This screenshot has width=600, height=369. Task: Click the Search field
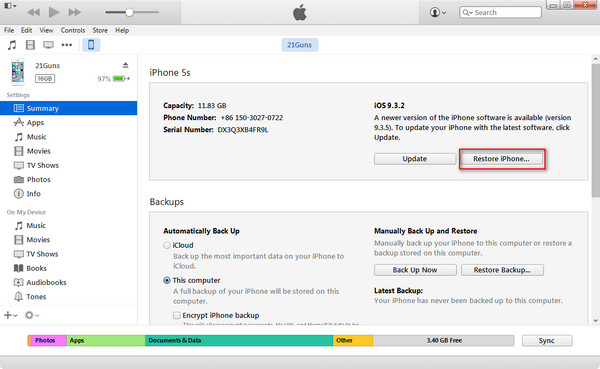[501, 12]
